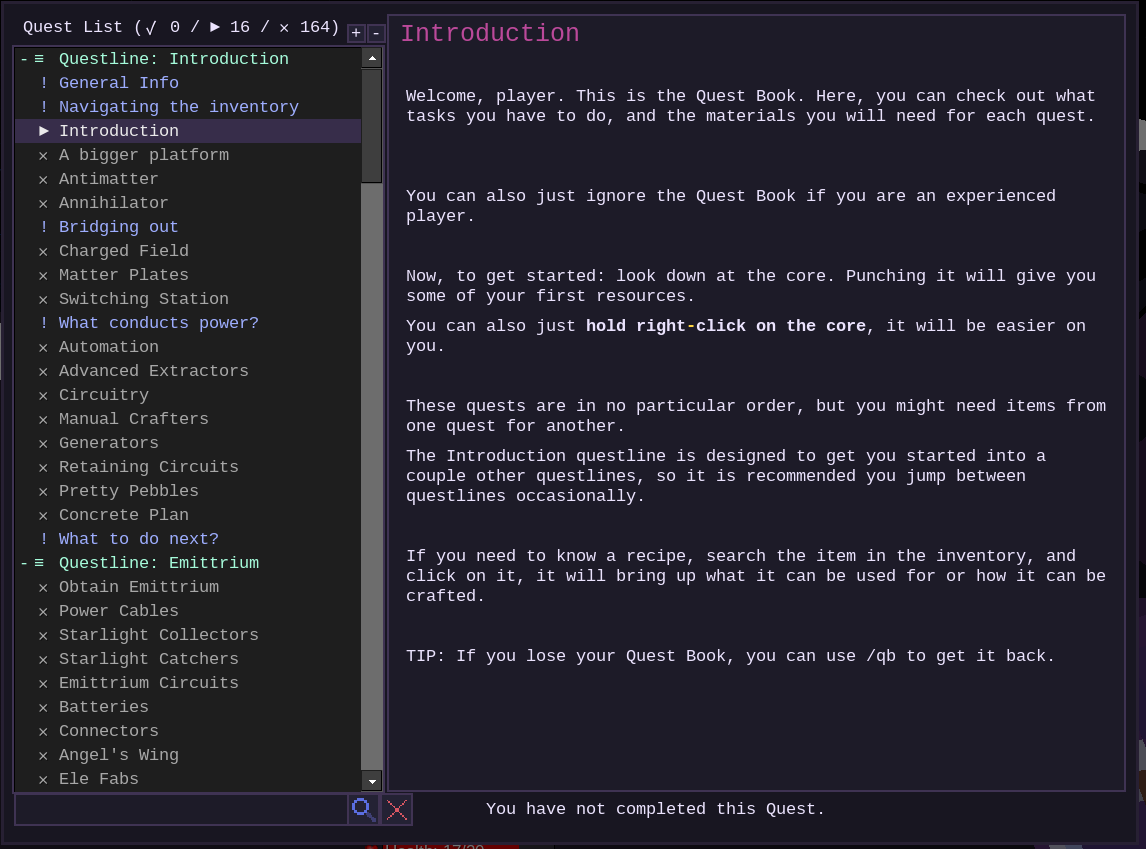Click the quest search input field
The width and height of the screenshot is (1146, 849).
click(180, 809)
